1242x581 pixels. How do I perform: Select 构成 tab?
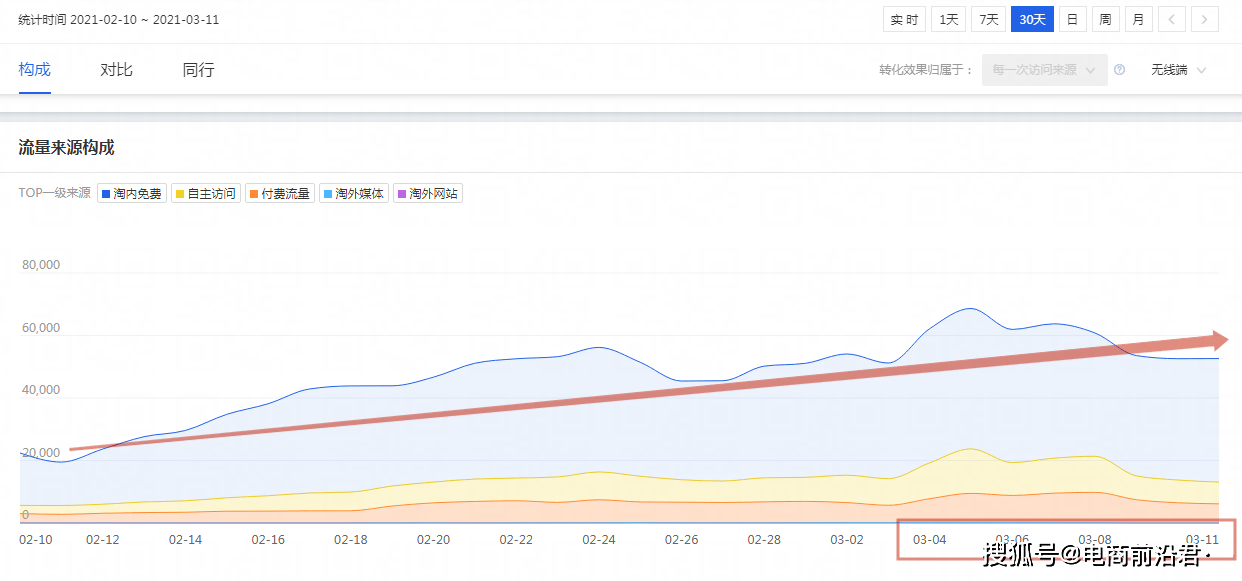(35, 70)
